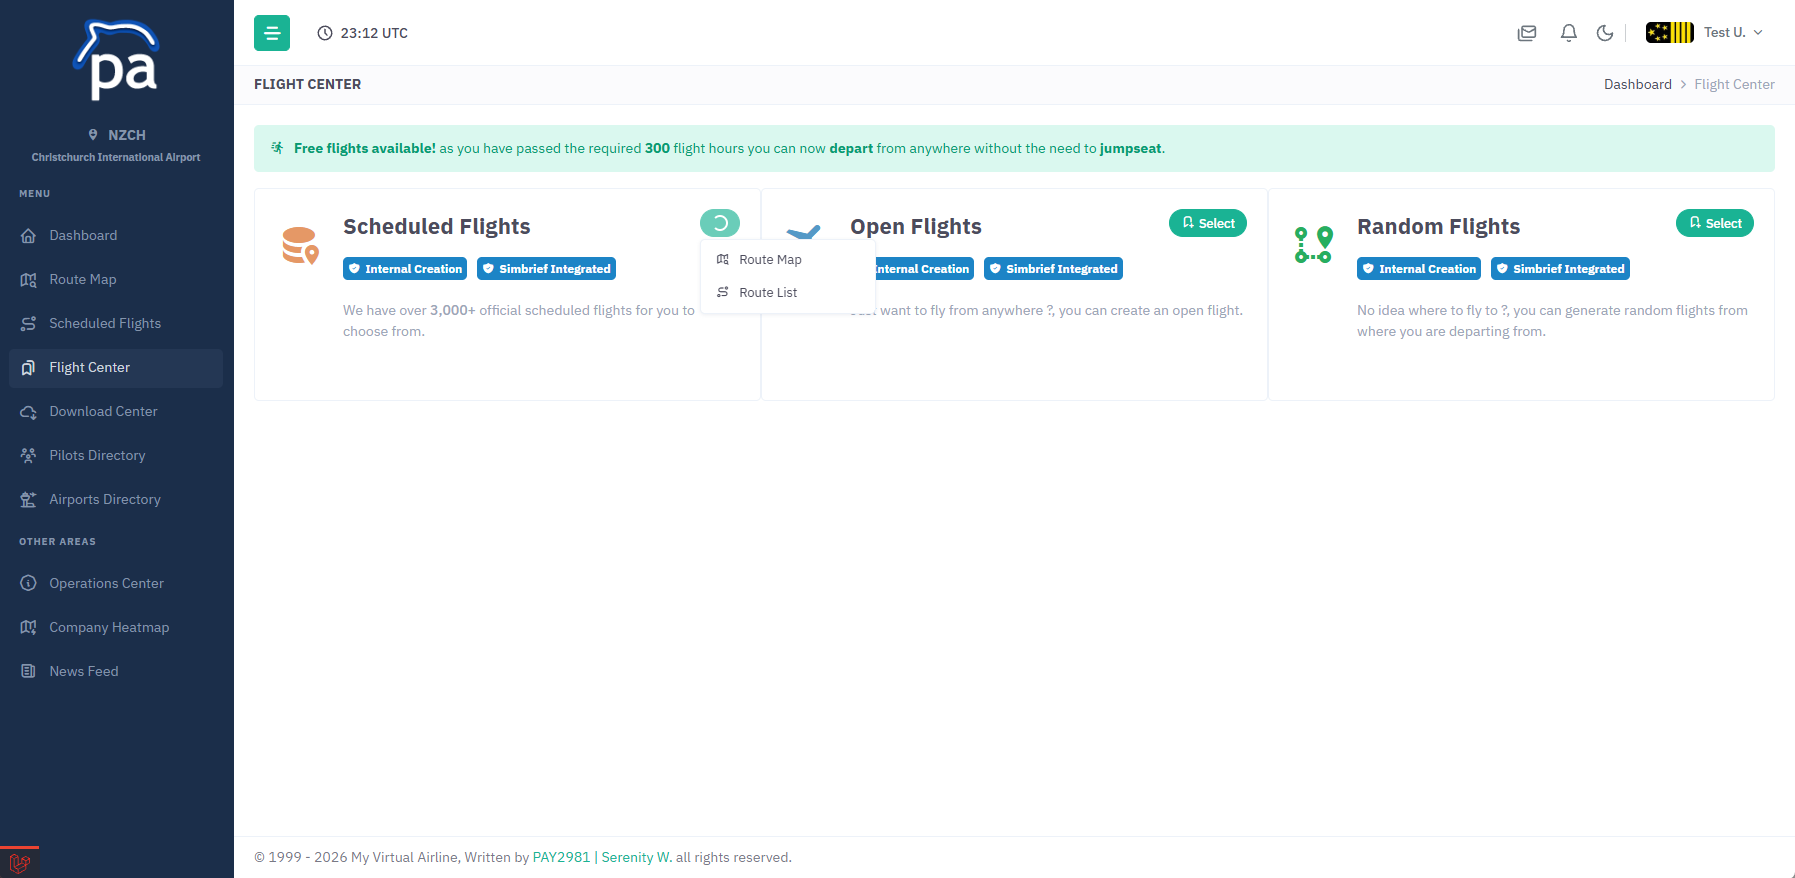Open Pilots Directory in the sidebar
1795x878 pixels.
click(116, 455)
